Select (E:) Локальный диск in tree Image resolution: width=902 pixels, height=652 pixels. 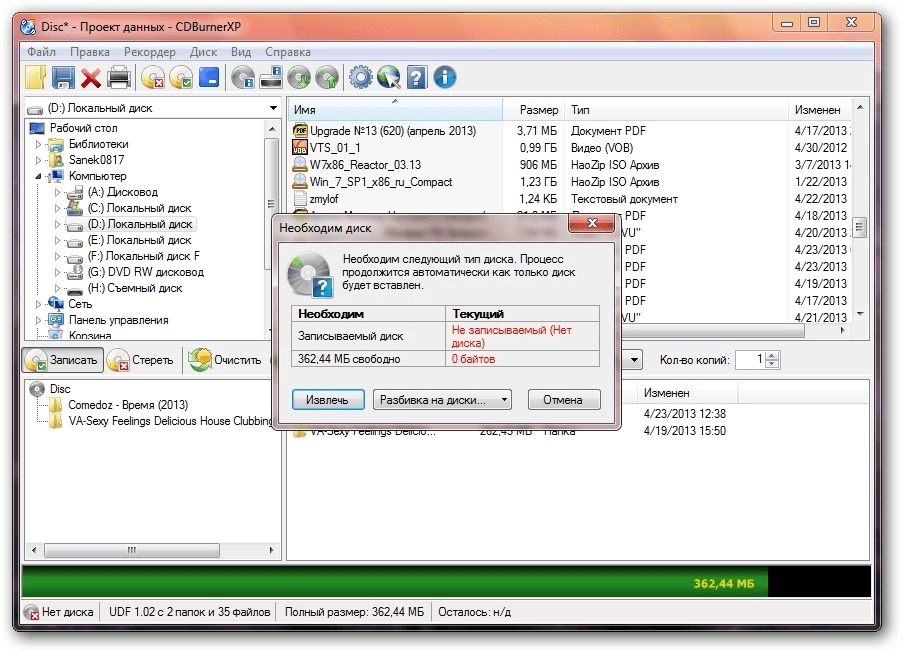click(139, 241)
